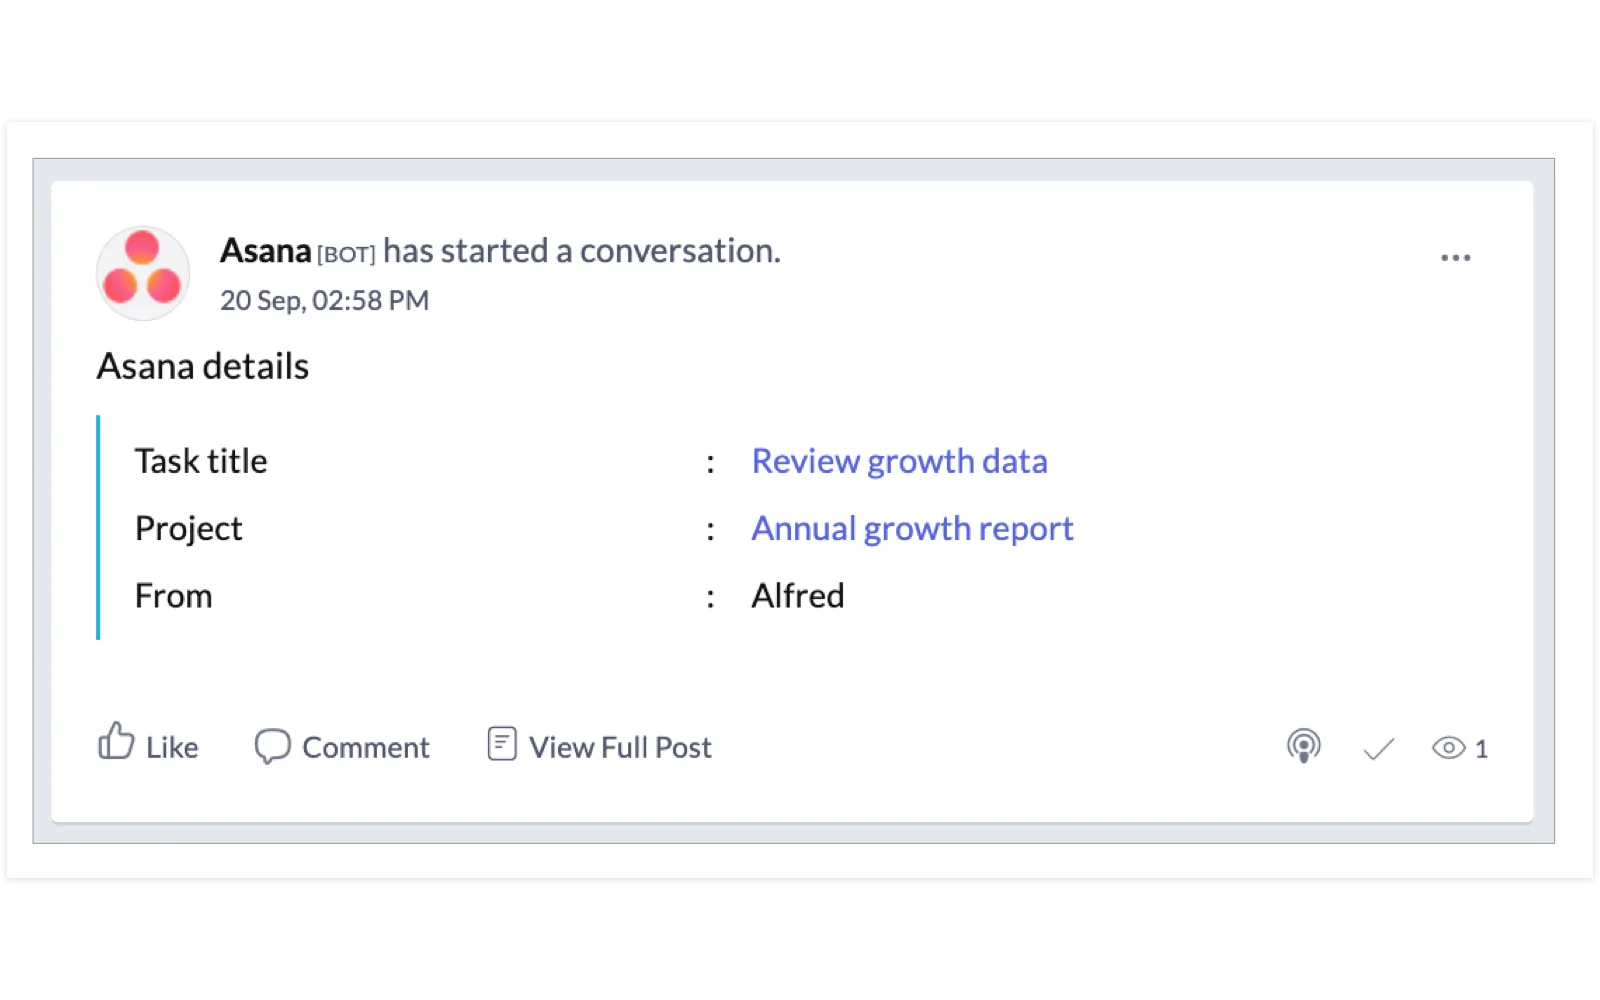Click the sender name Alfred
Screen dimensions: 1600x1000
[797, 596]
